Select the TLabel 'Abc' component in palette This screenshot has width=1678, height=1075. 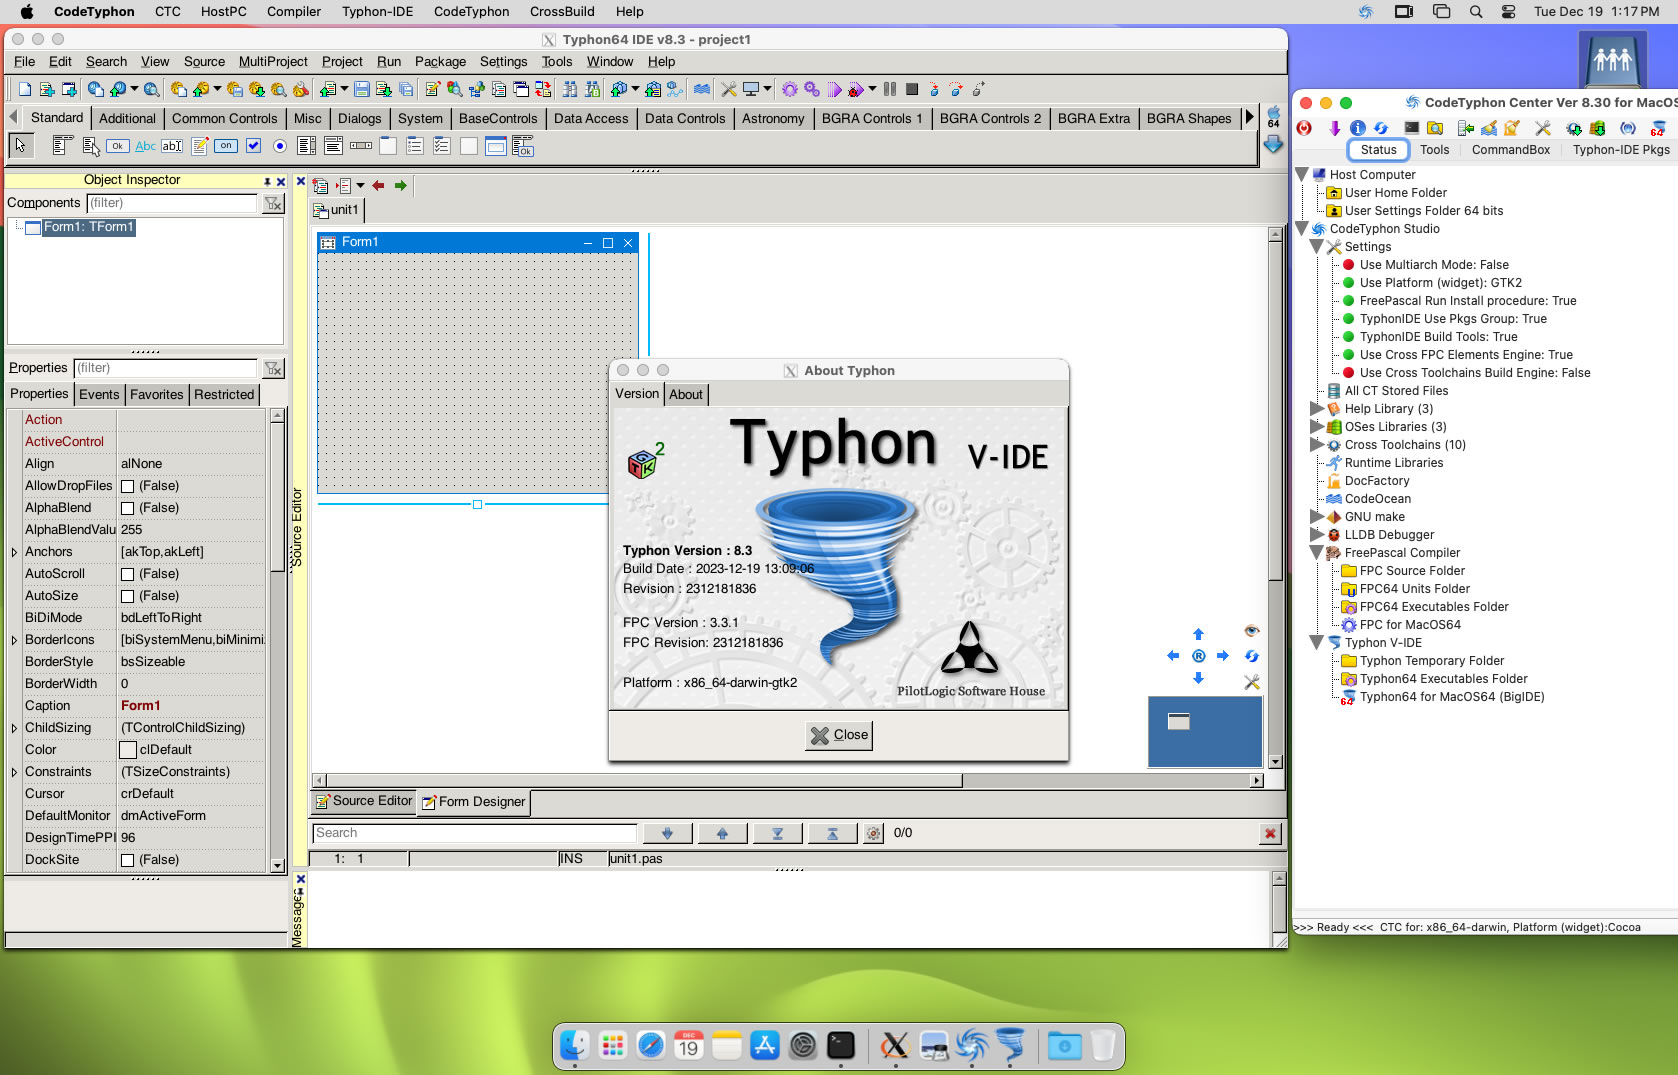(145, 146)
